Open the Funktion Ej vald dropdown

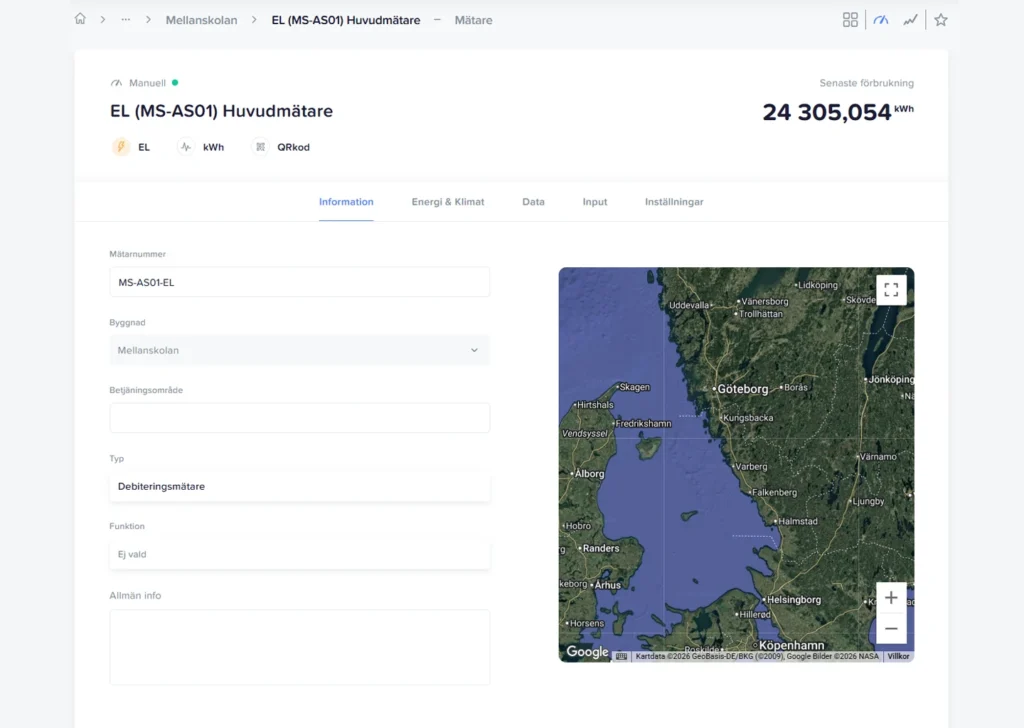click(299, 554)
